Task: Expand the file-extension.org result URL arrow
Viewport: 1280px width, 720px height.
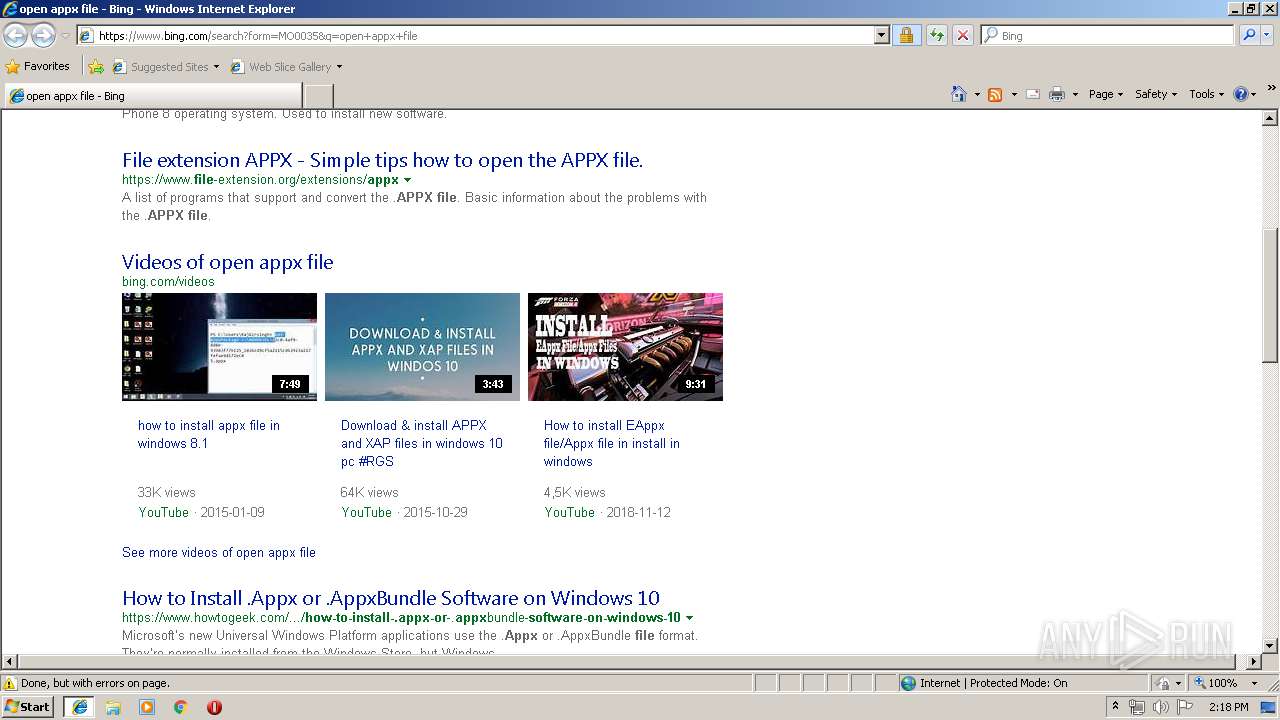Action: pos(408,181)
